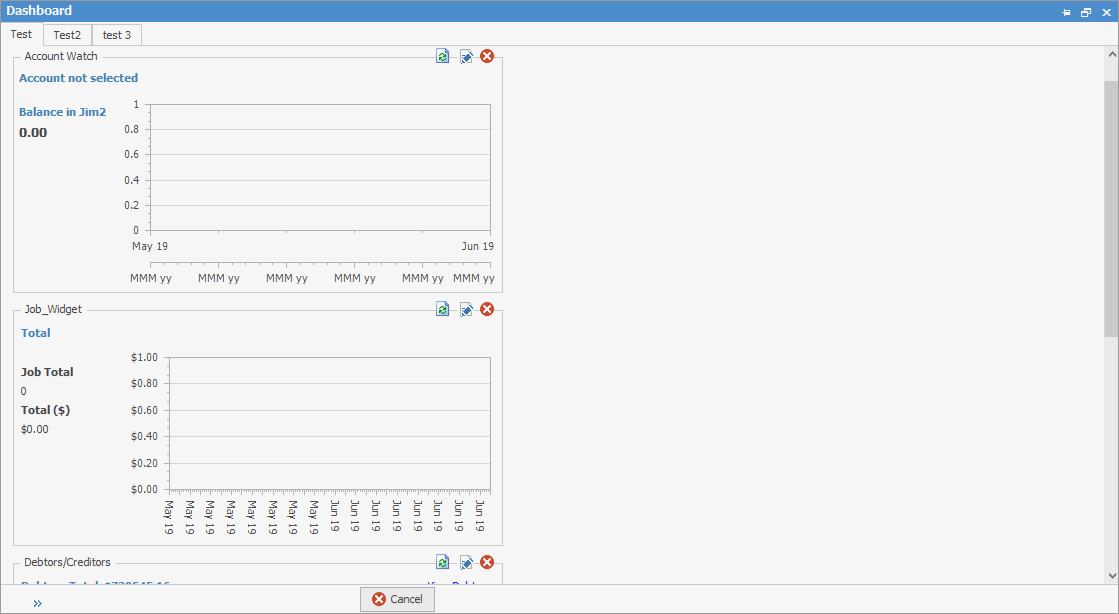Click the 'May 19' label under Account Watch chart
Screen dimensions: 1119x614
coord(150,246)
